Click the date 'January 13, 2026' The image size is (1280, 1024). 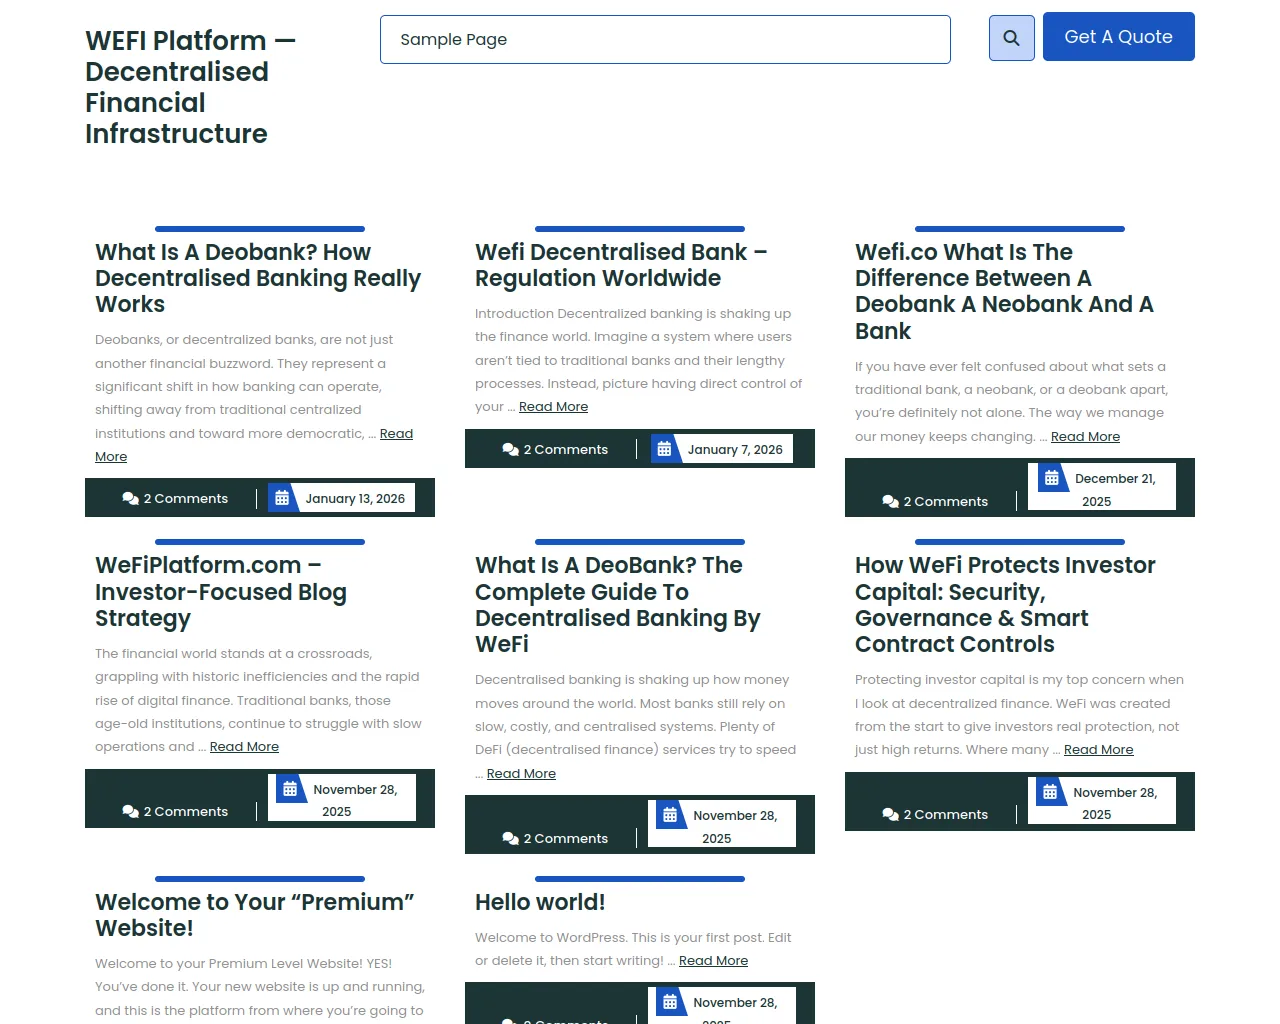click(x=355, y=498)
